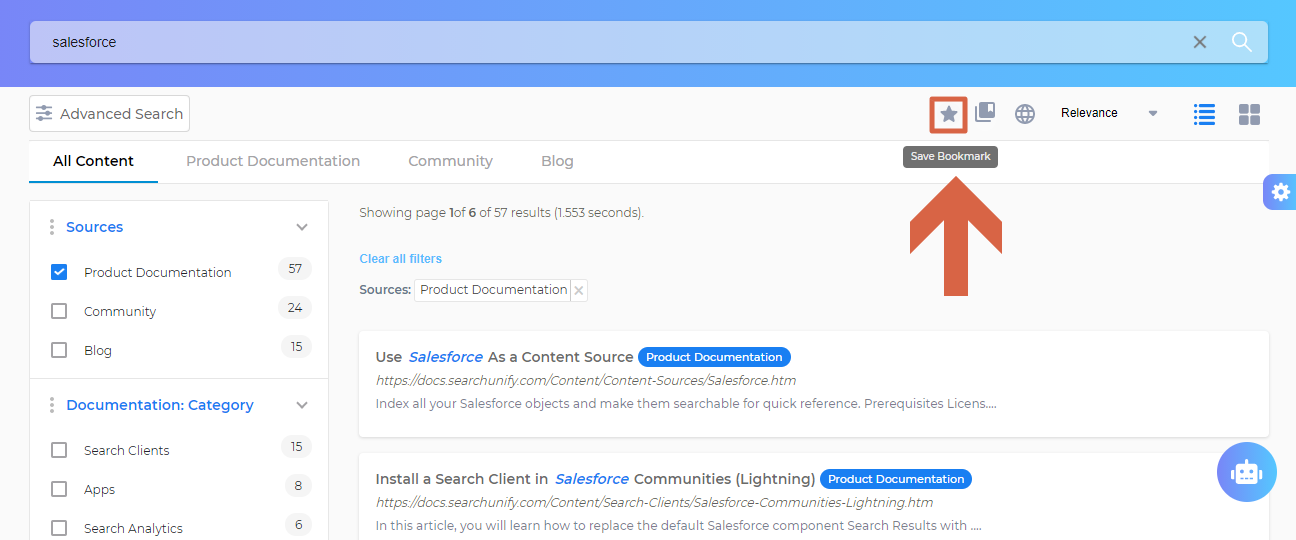Check the Search Clients category filter

(x=59, y=450)
